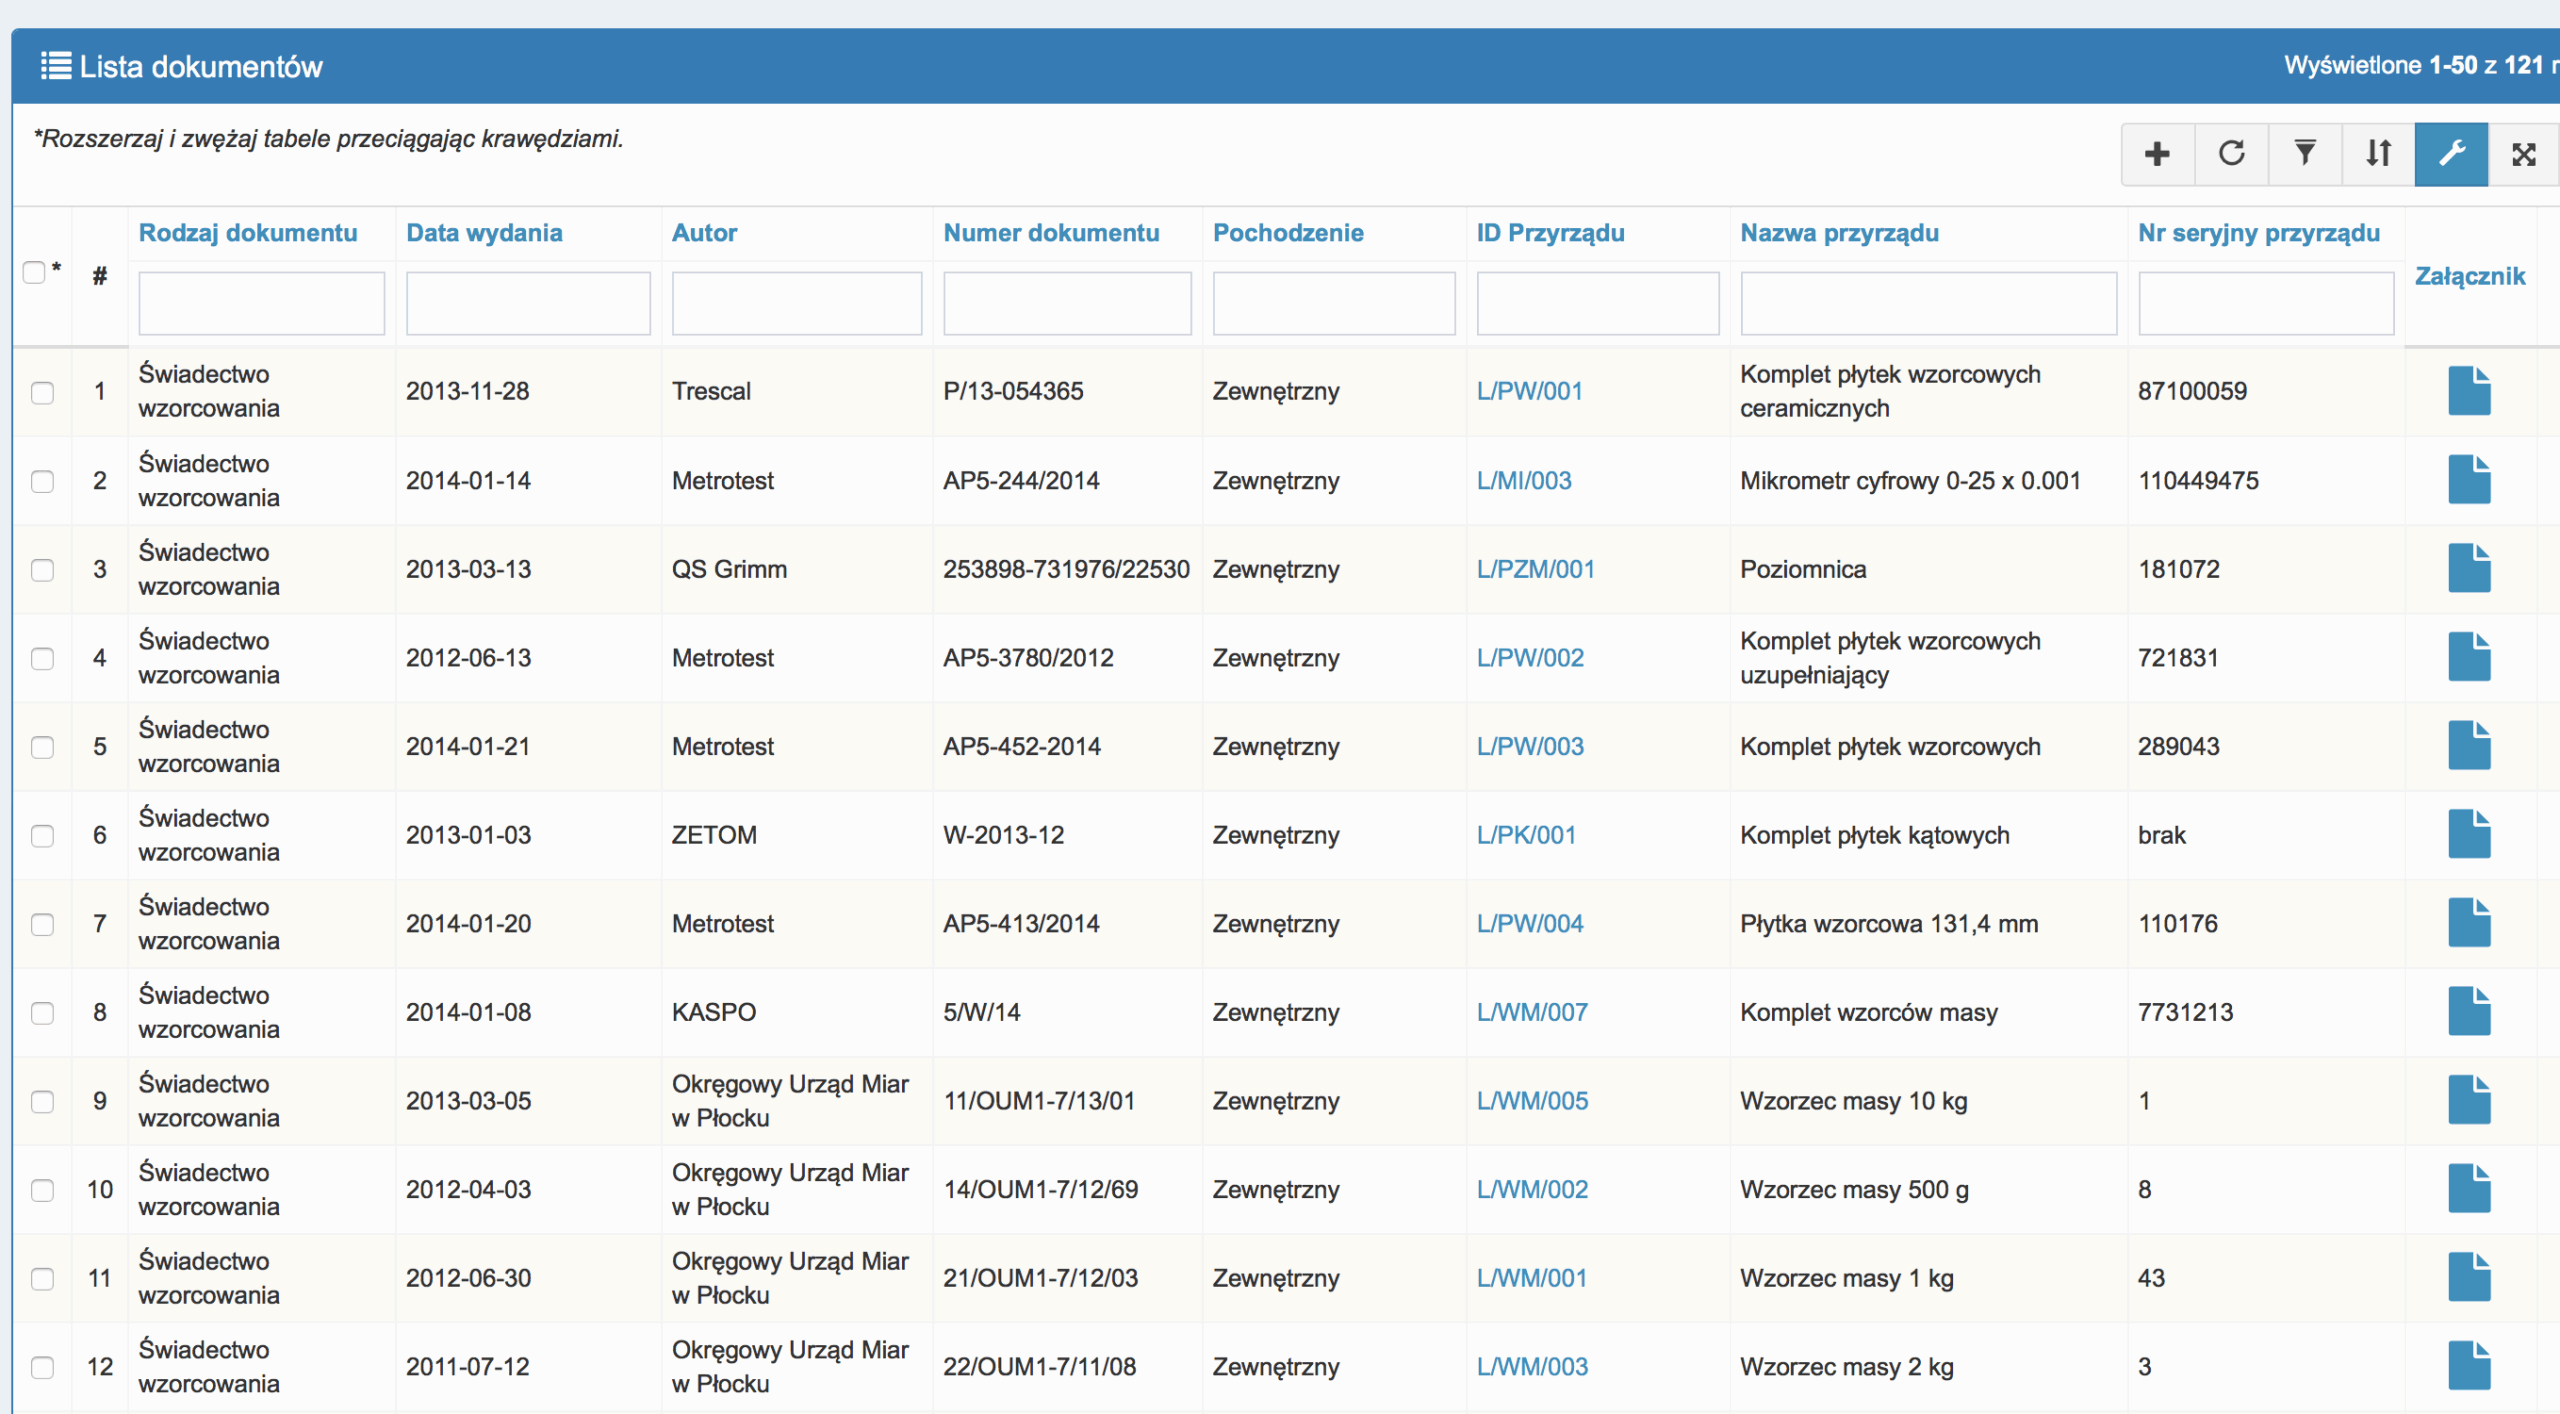Viewport: 2560px width, 1414px height.
Task: Select the checkbox for row 8
Action: 42,1013
